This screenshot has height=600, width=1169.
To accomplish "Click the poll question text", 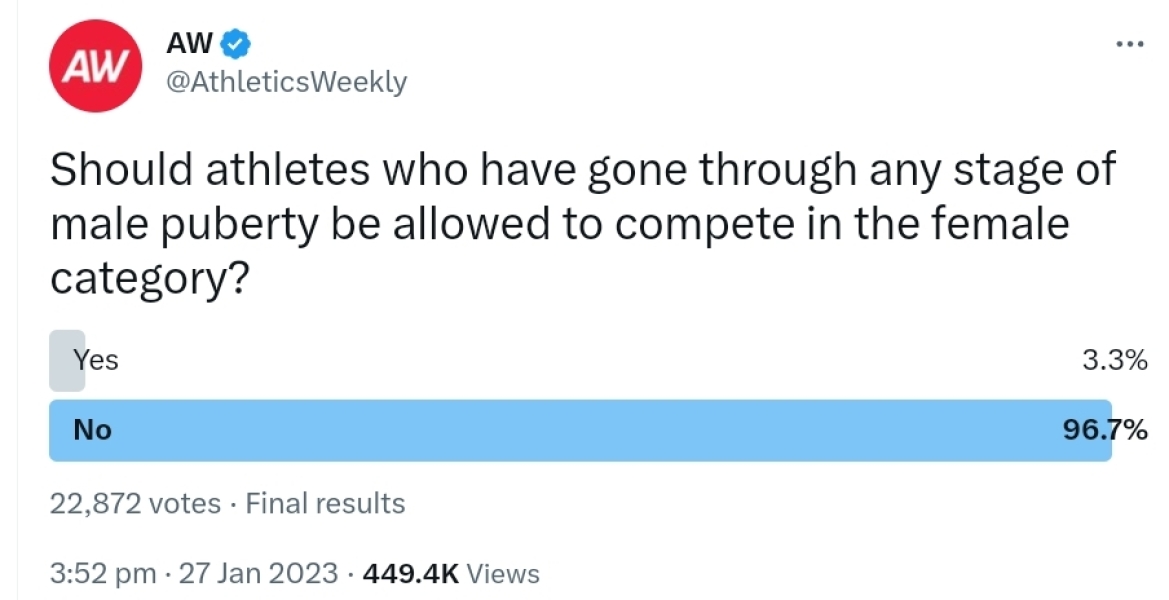I will pyautogui.click(x=580, y=222).
